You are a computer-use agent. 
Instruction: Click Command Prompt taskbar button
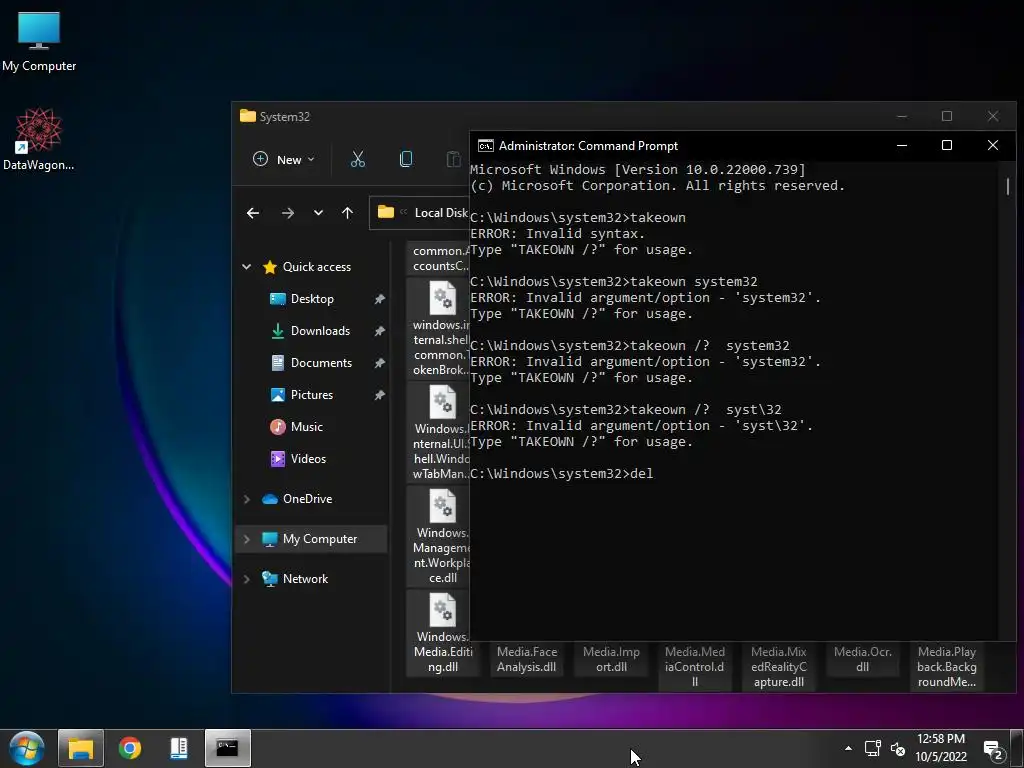[x=227, y=748]
